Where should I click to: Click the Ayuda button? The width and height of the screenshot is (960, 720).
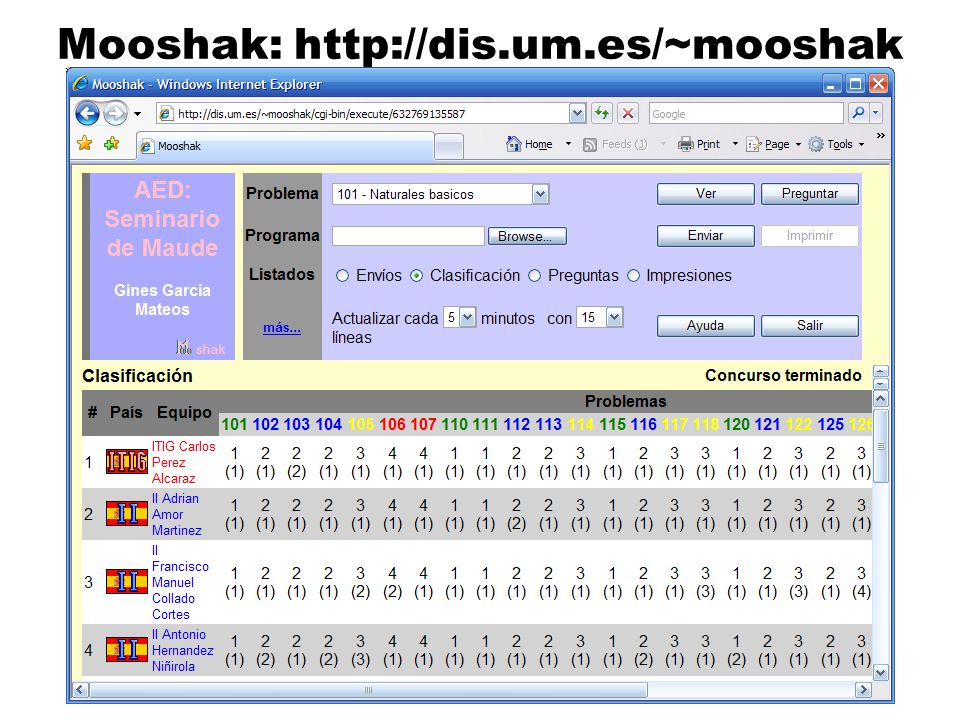coord(705,326)
